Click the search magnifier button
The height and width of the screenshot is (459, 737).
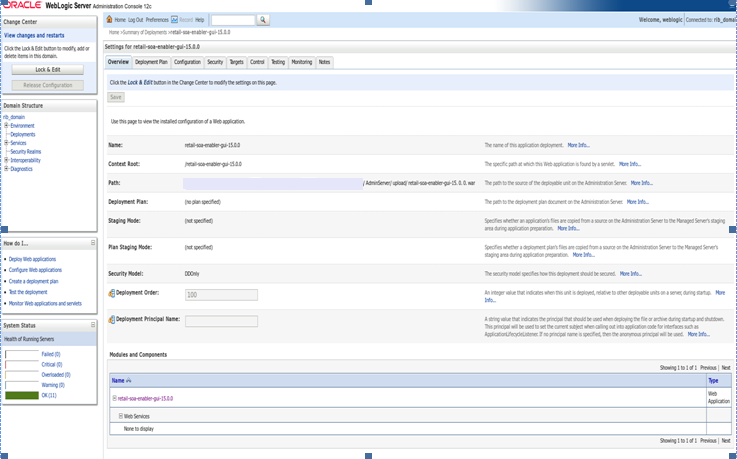tap(263, 20)
